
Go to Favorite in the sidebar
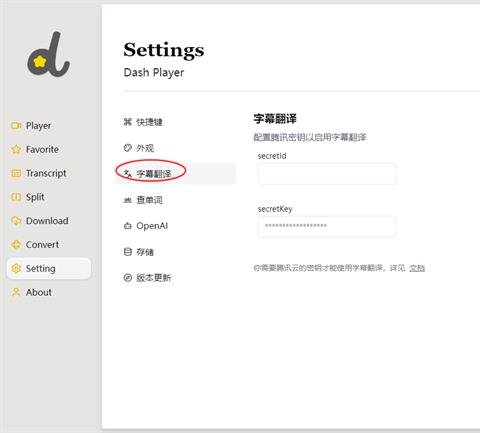49,149
